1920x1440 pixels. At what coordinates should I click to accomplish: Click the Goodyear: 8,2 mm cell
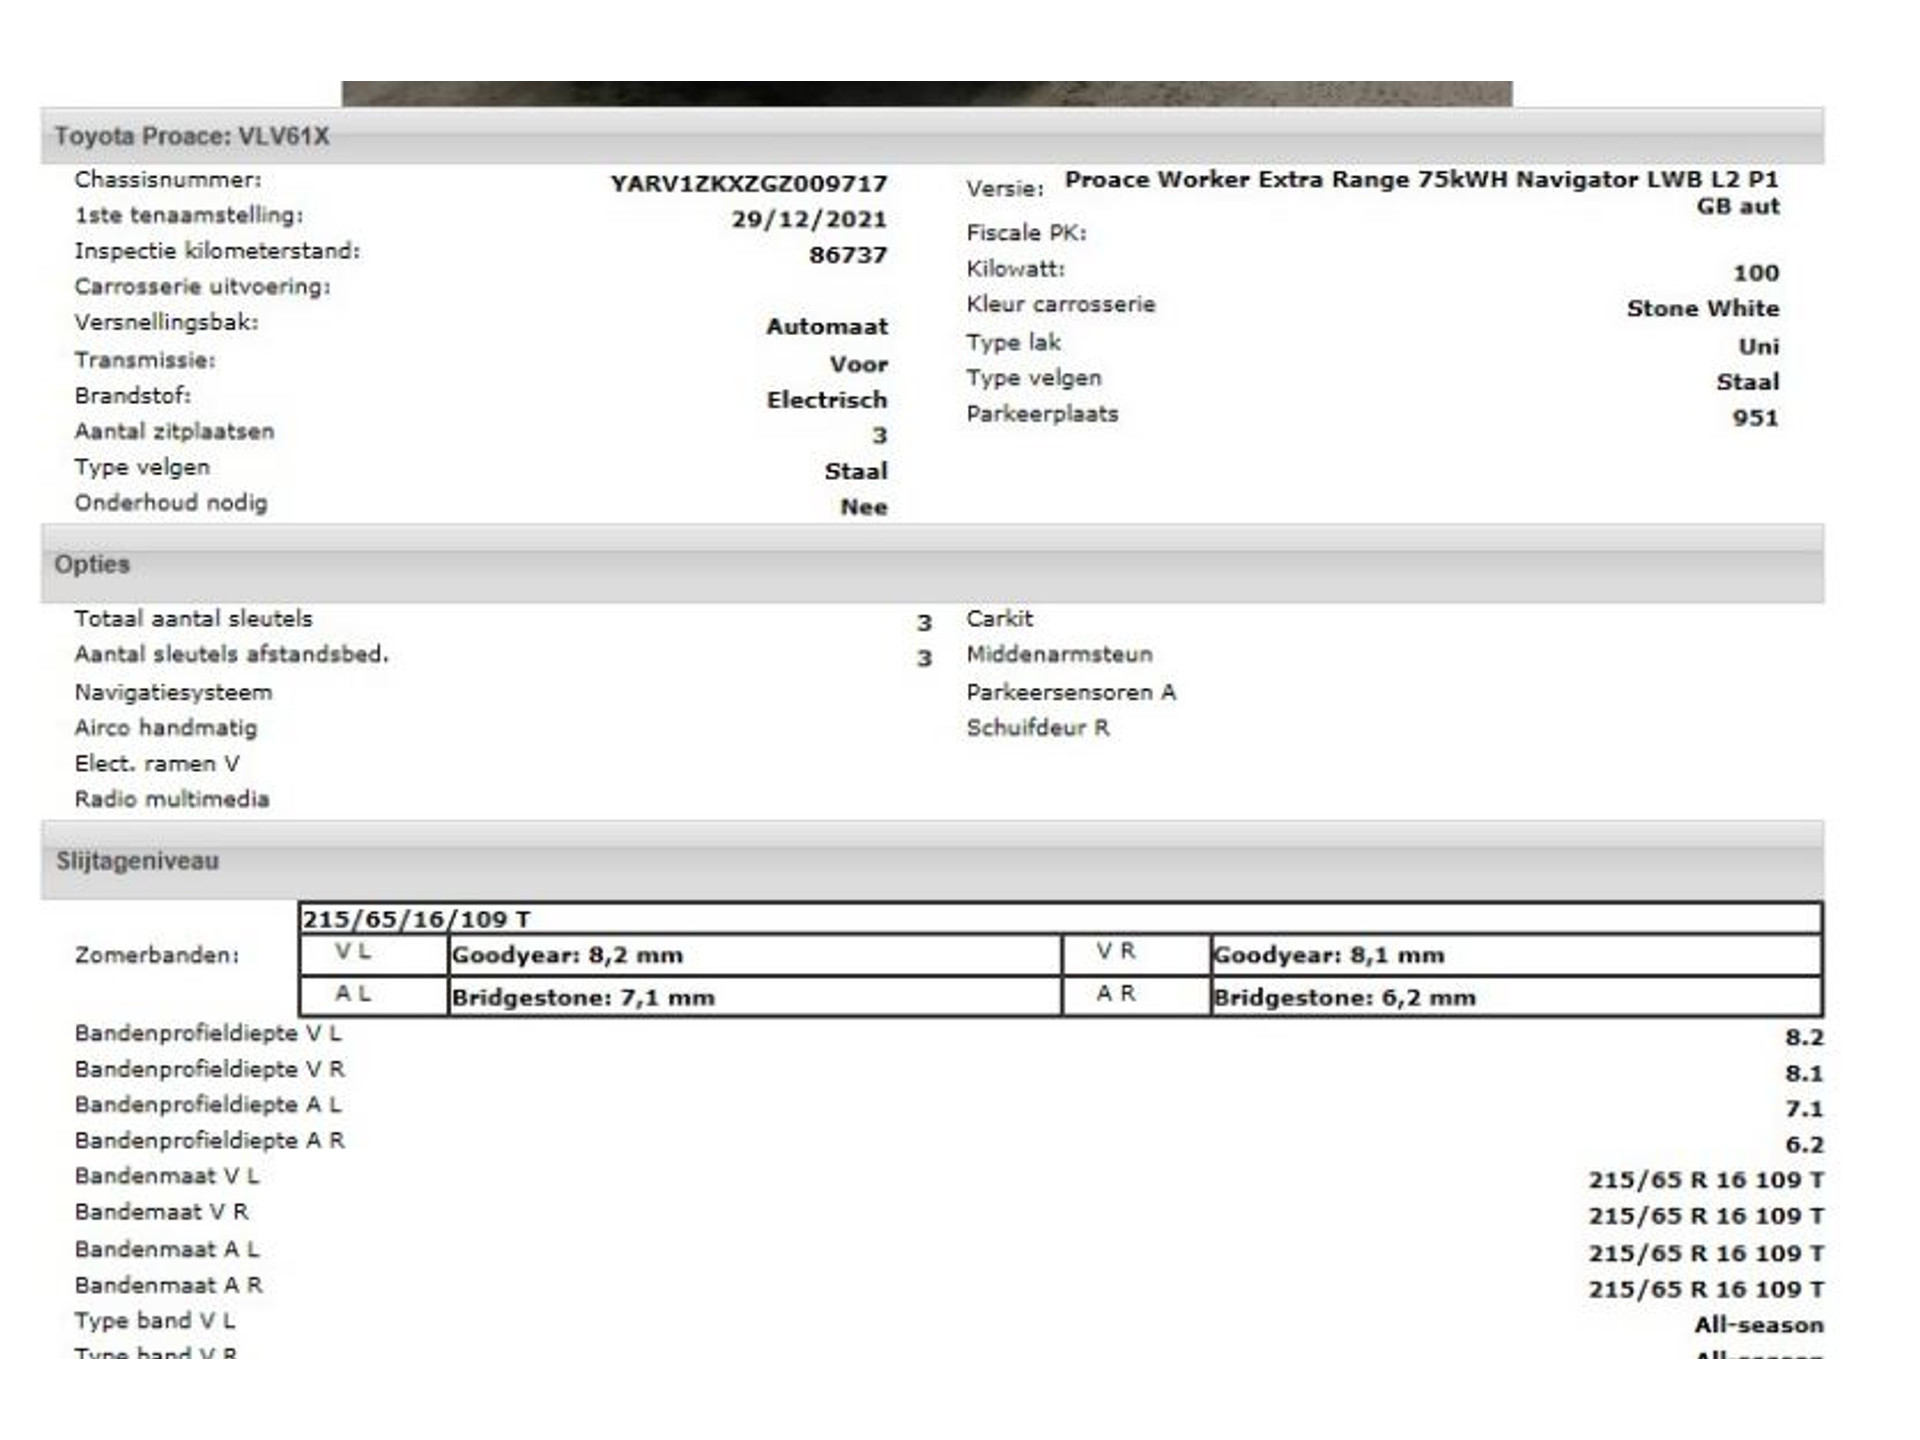[755, 955]
